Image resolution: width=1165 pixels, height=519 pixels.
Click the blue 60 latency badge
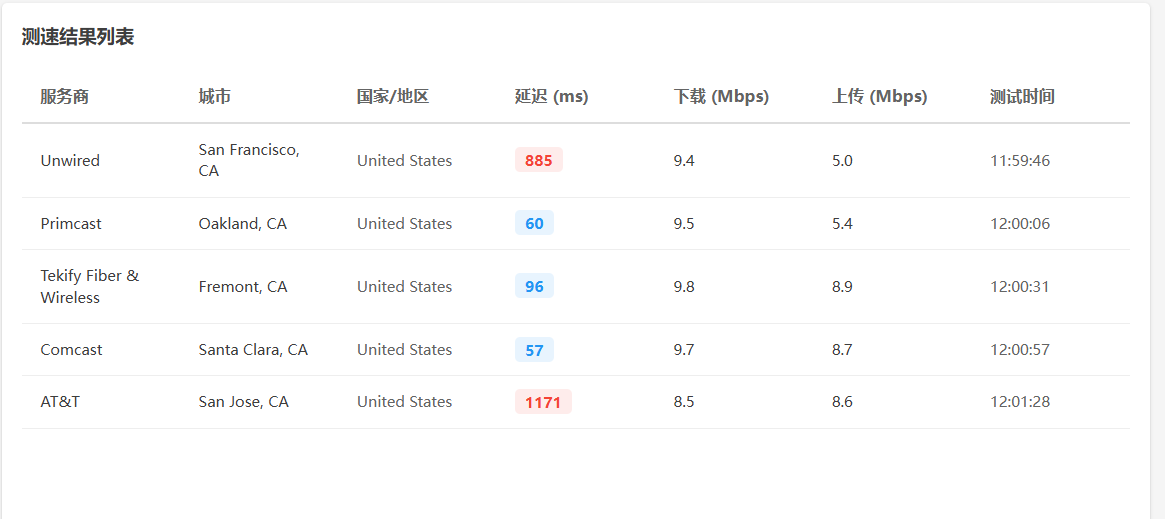click(534, 223)
